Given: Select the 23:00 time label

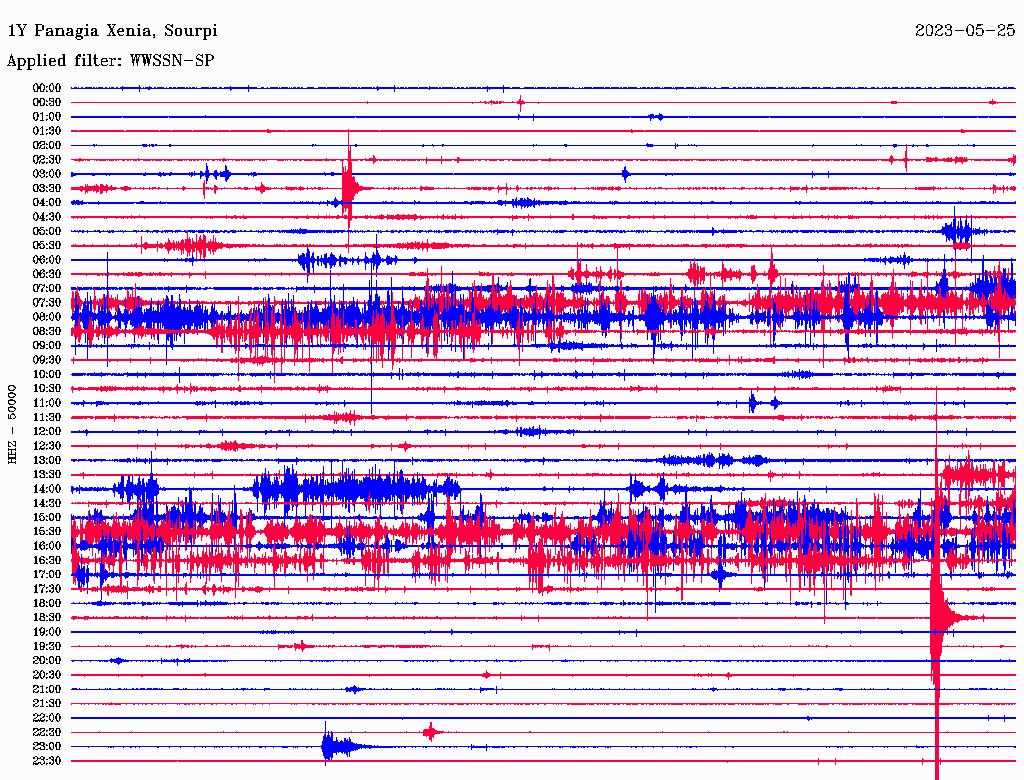Looking at the screenshot, I should pyautogui.click(x=47, y=747).
